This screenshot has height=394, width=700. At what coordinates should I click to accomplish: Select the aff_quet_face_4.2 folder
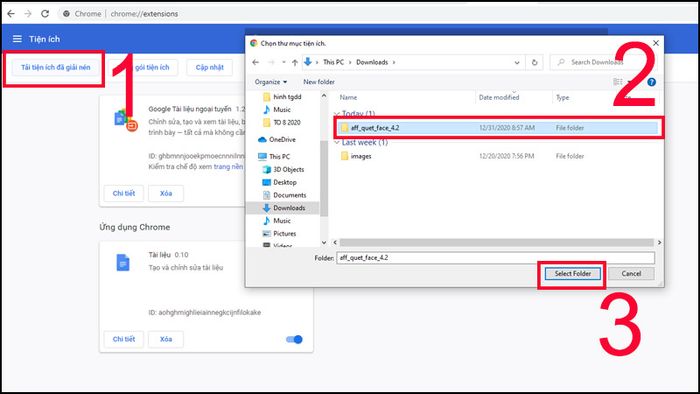(x=498, y=128)
